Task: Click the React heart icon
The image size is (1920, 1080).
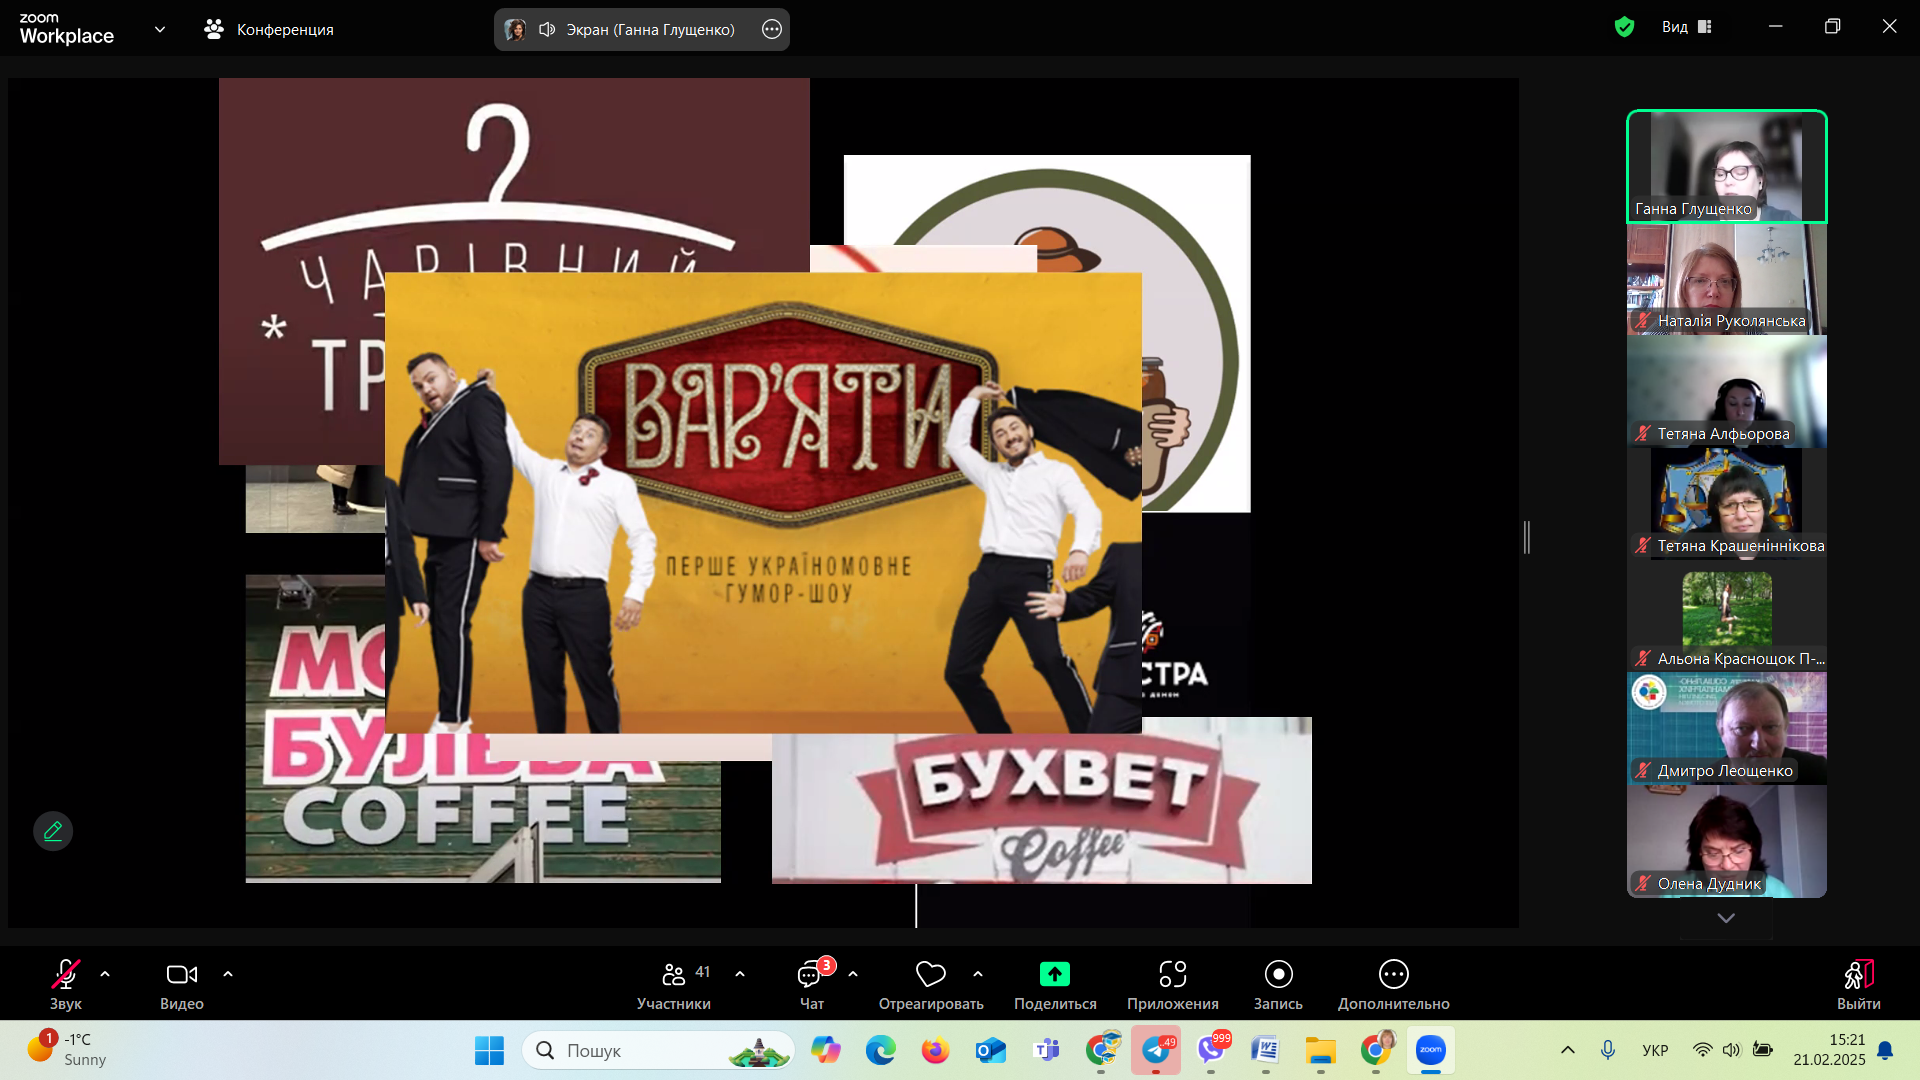Action: pyautogui.click(x=930, y=974)
